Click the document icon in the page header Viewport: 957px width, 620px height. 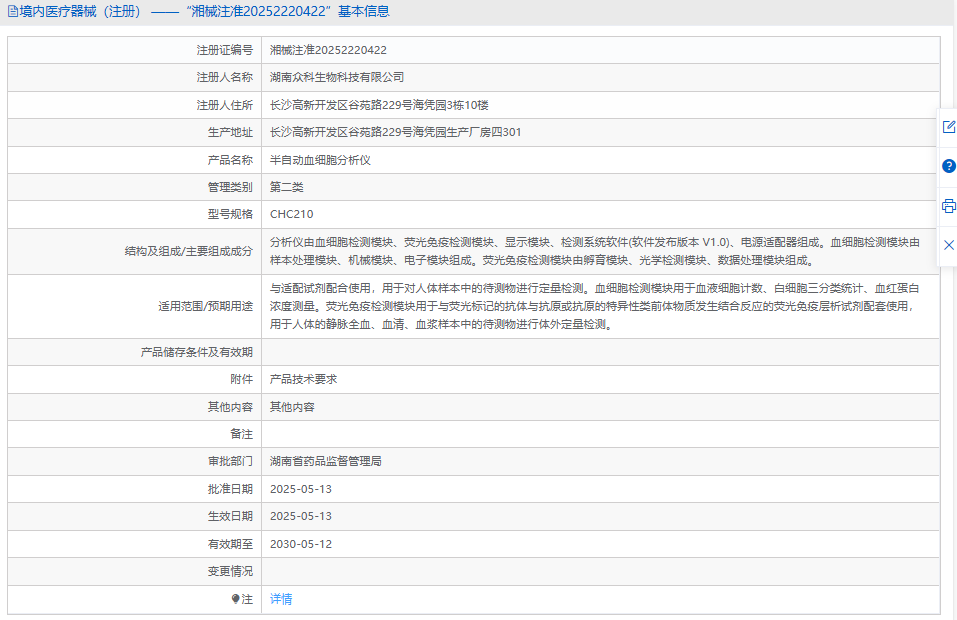click(x=12, y=12)
